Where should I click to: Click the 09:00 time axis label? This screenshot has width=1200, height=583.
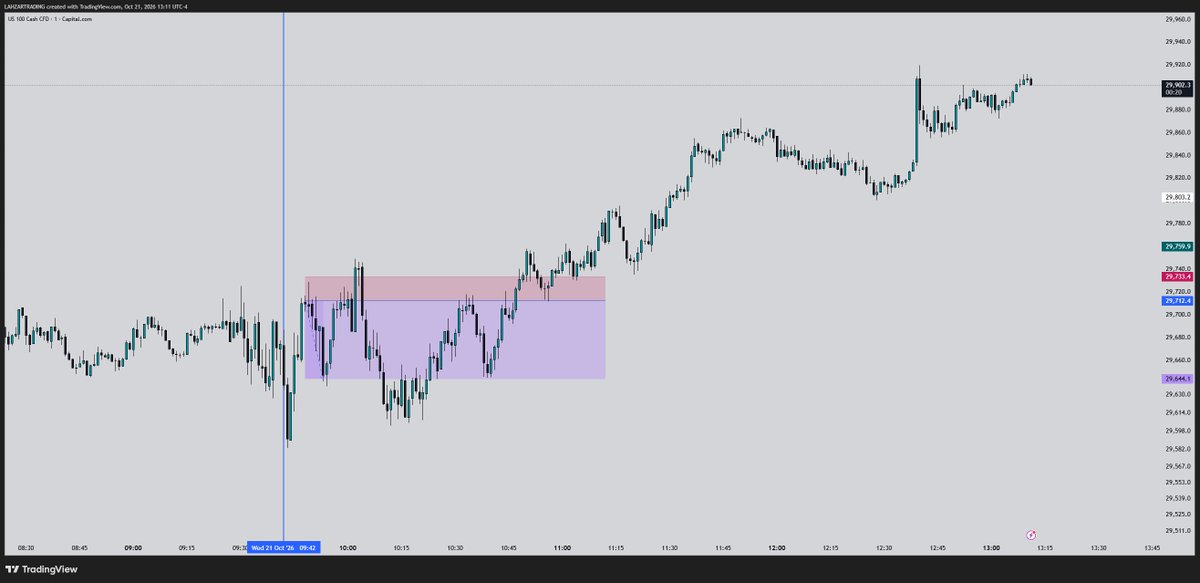[x=133, y=548]
